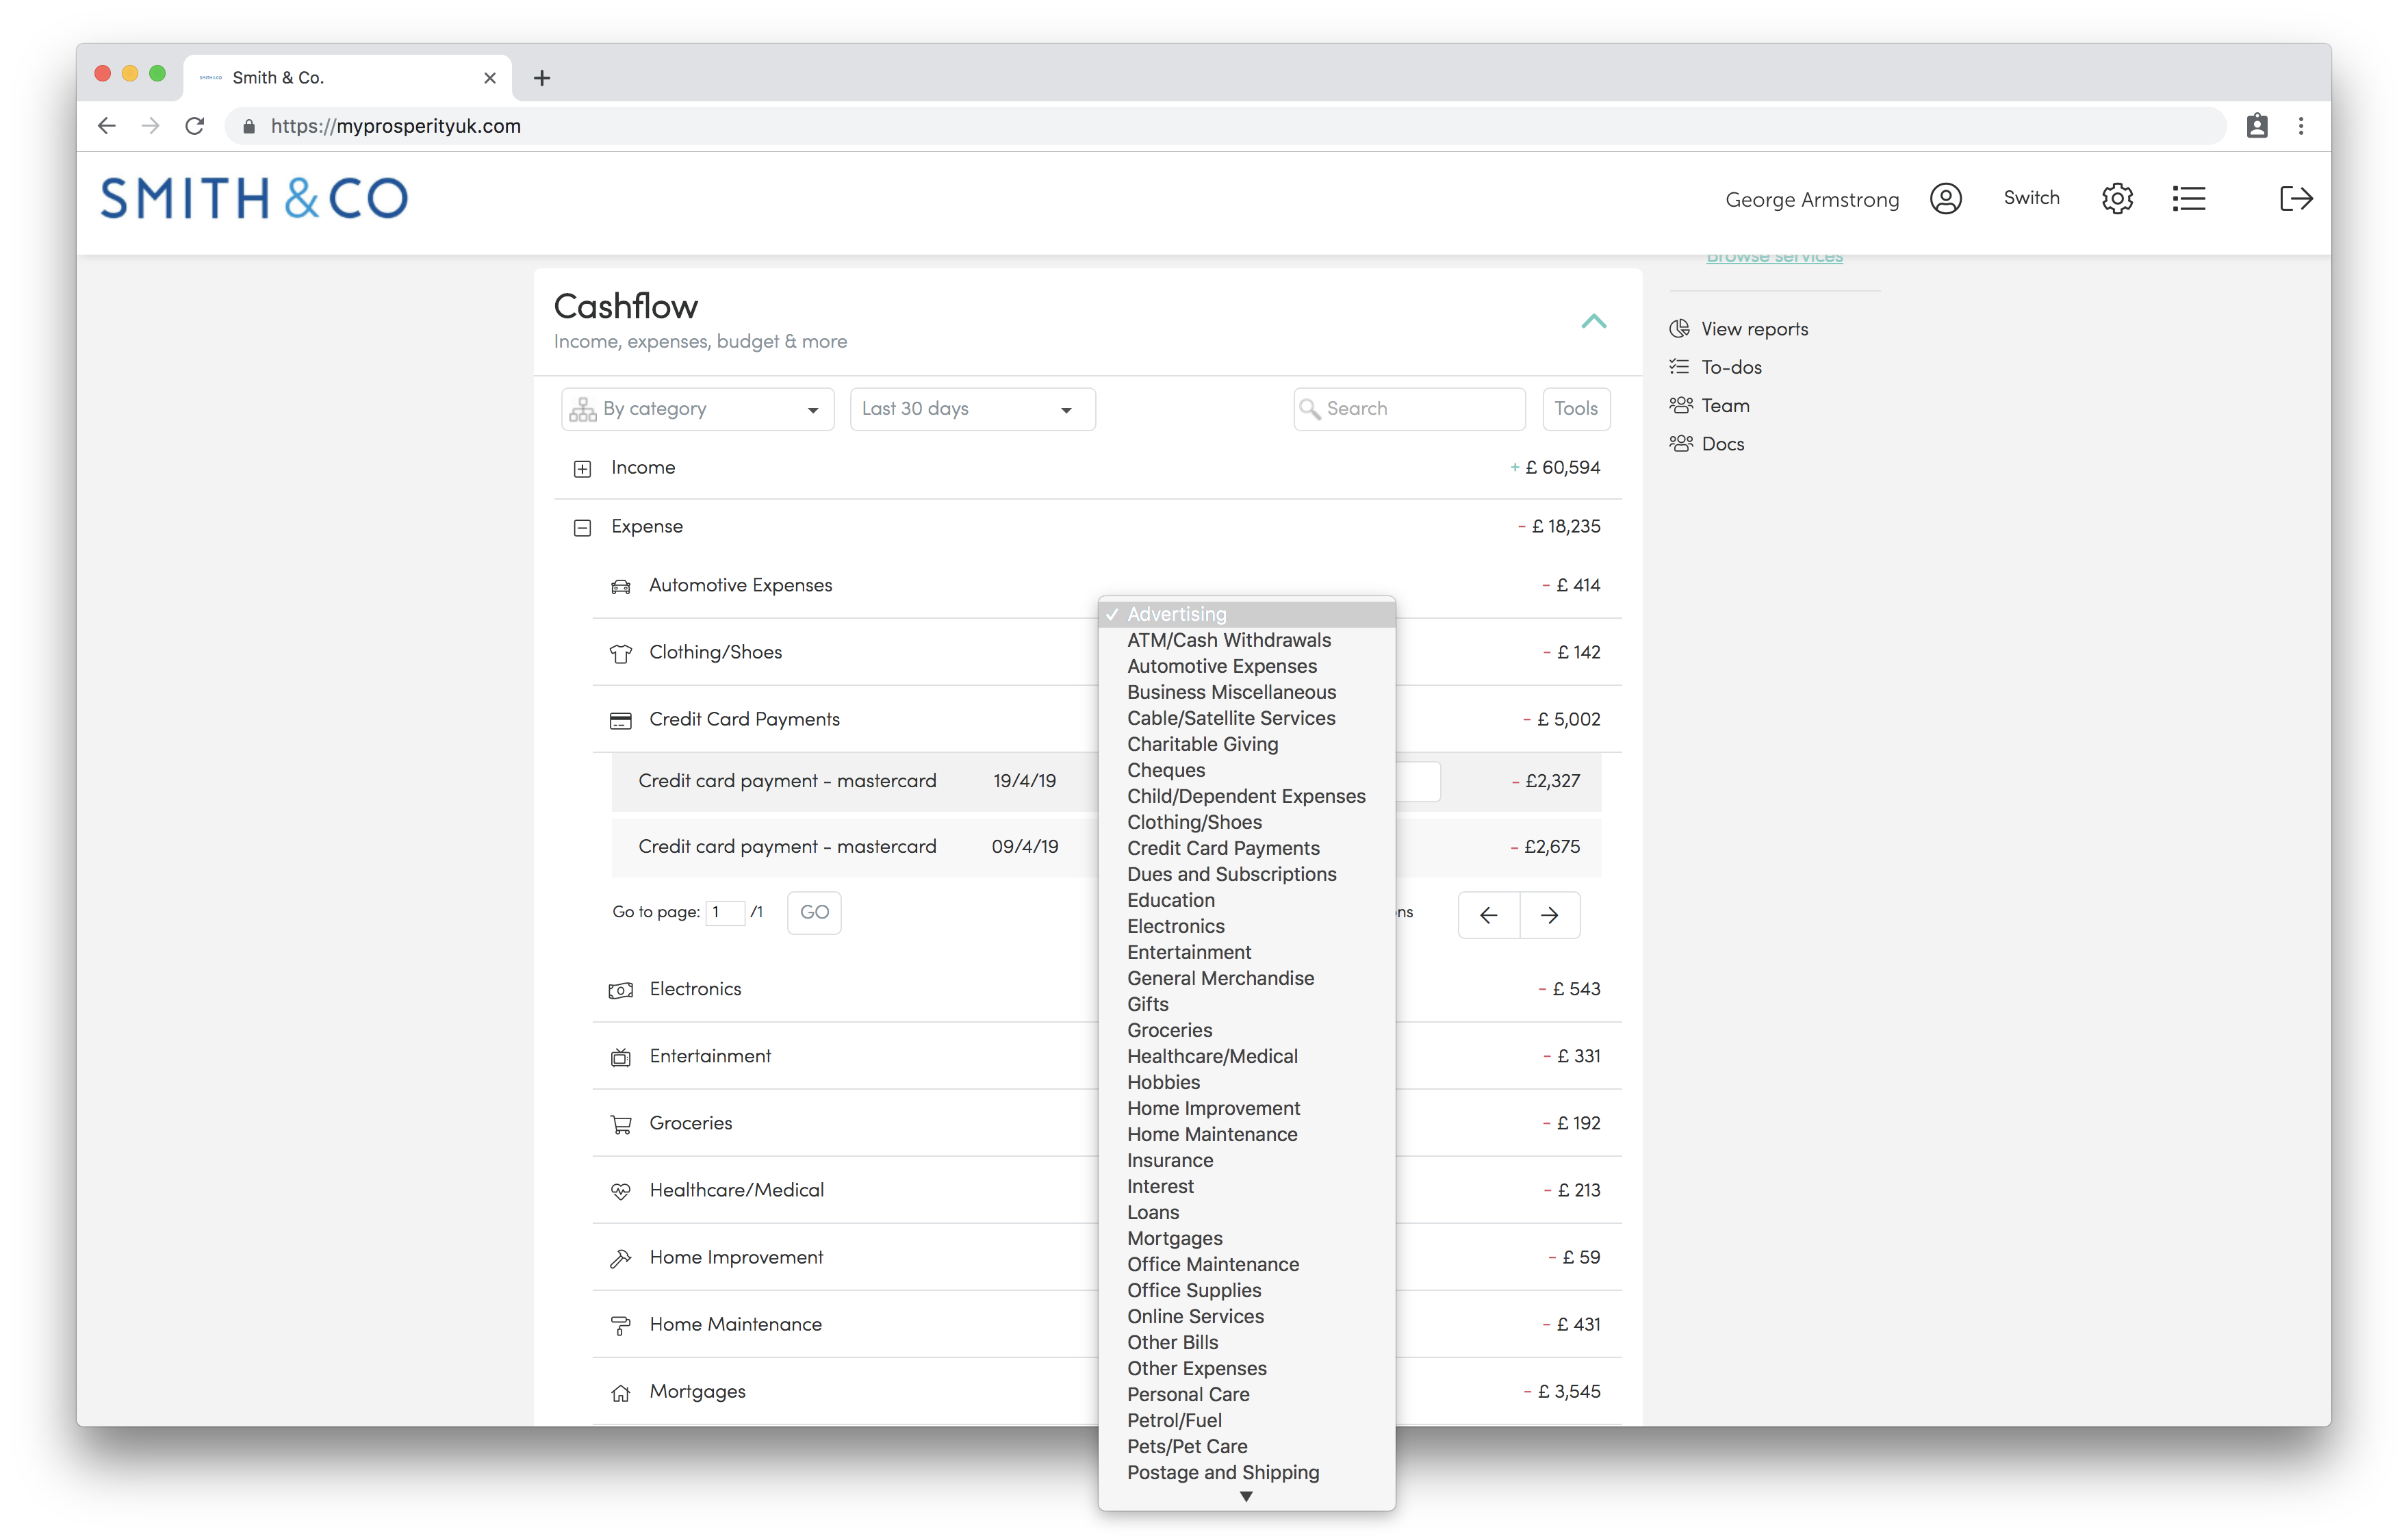2408x1536 pixels.
Task: Open the 09/4/19 mastercard payment row
Action: pyautogui.click(x=1106, y=847)
